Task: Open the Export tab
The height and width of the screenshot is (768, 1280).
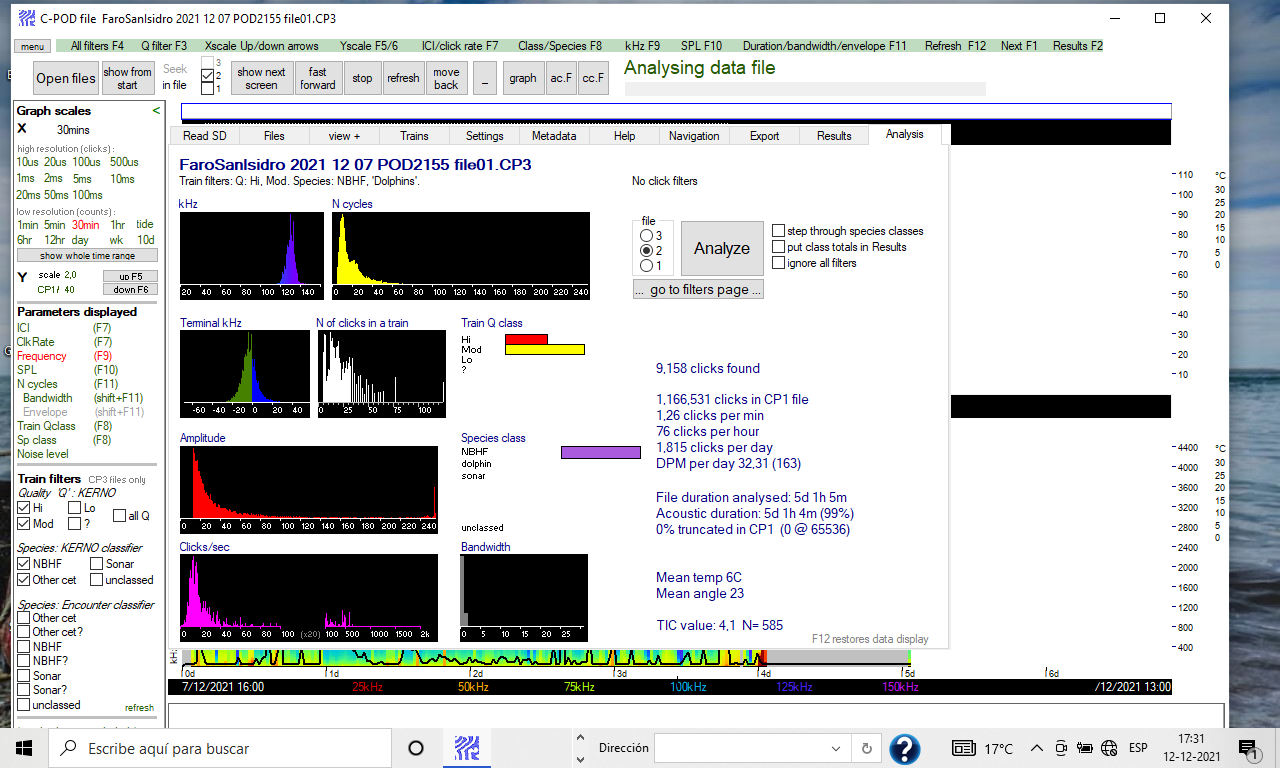Action: (x=764, y=136)
